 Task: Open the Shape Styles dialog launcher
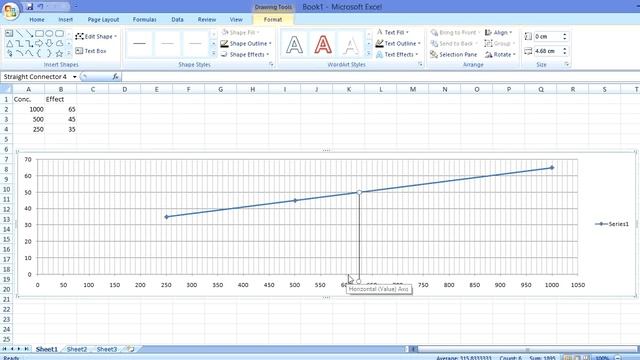(x=271, y=64)
